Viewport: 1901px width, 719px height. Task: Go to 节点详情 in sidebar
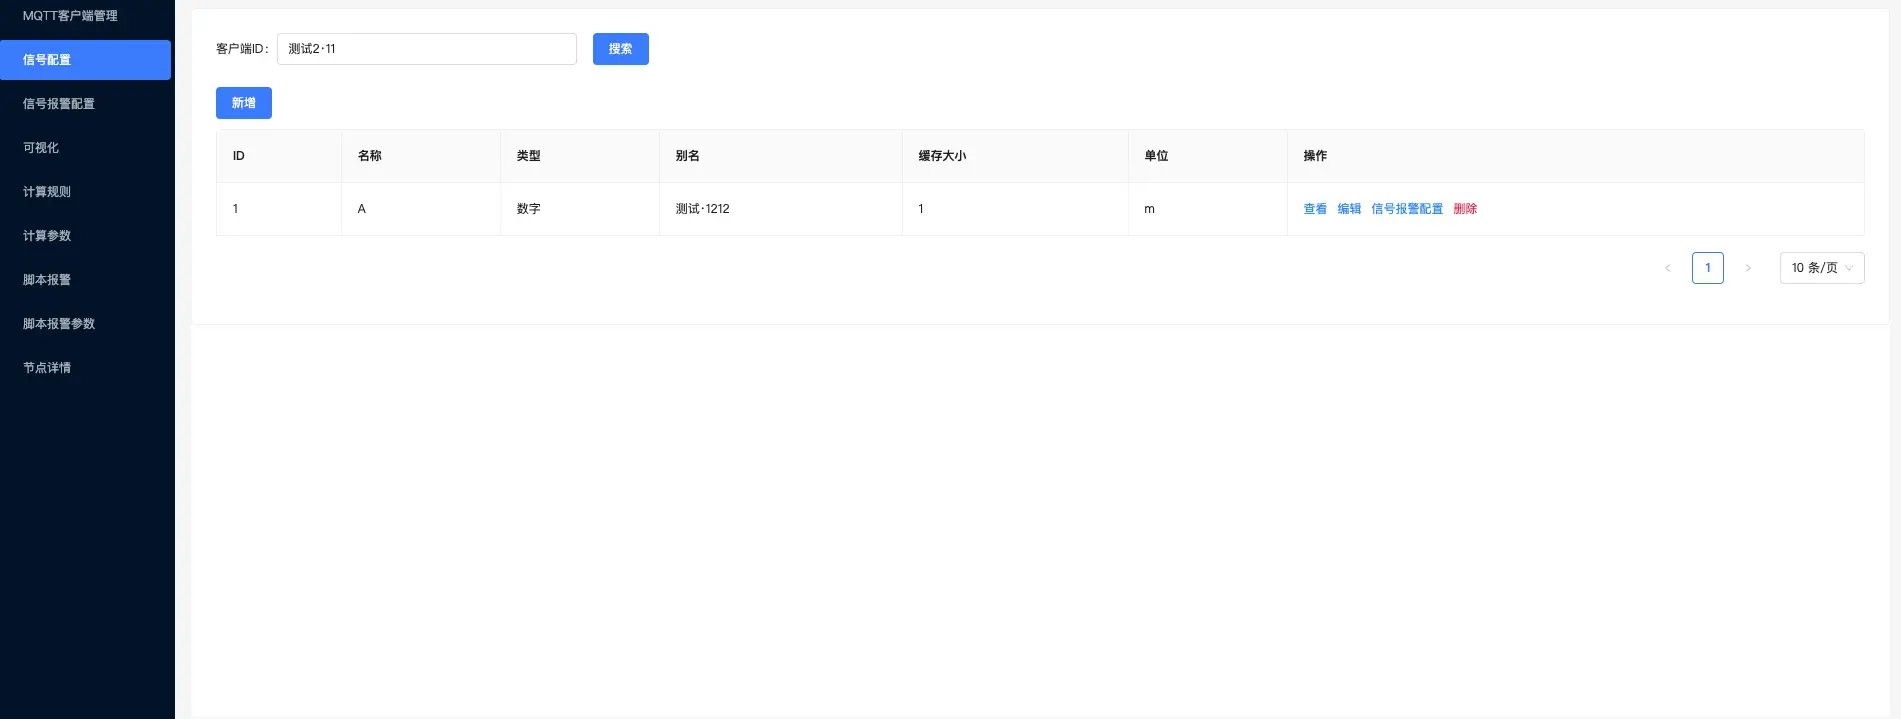[x=47, y=368]
